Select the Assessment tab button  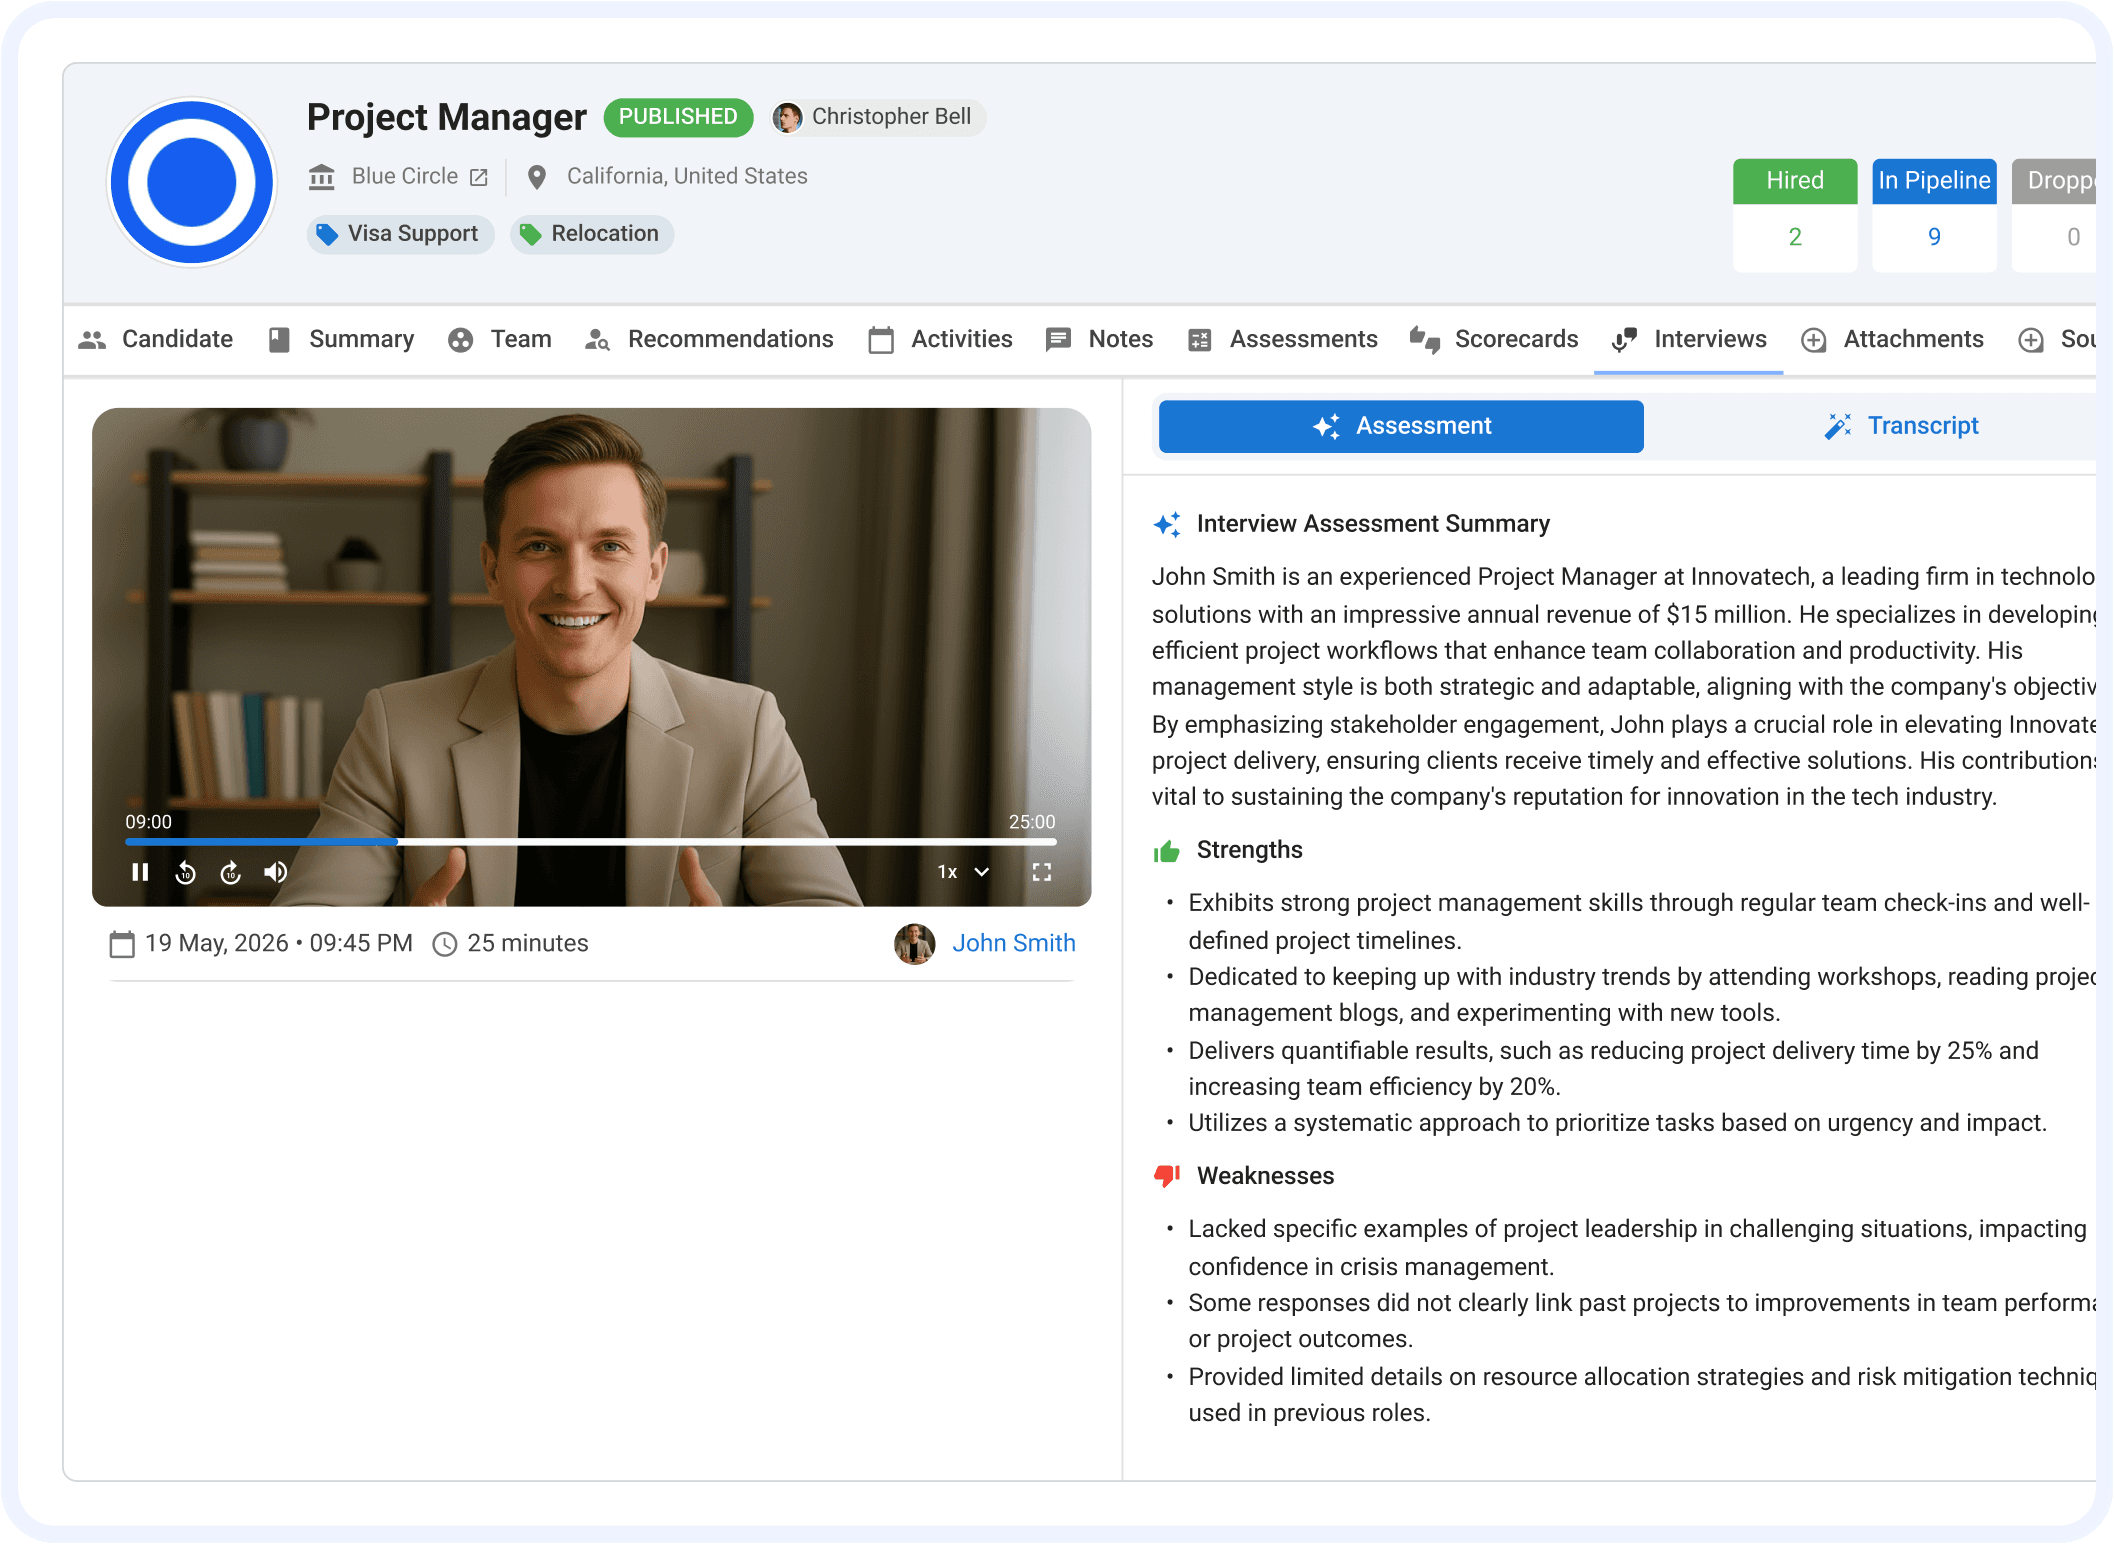coord(1400,426)
